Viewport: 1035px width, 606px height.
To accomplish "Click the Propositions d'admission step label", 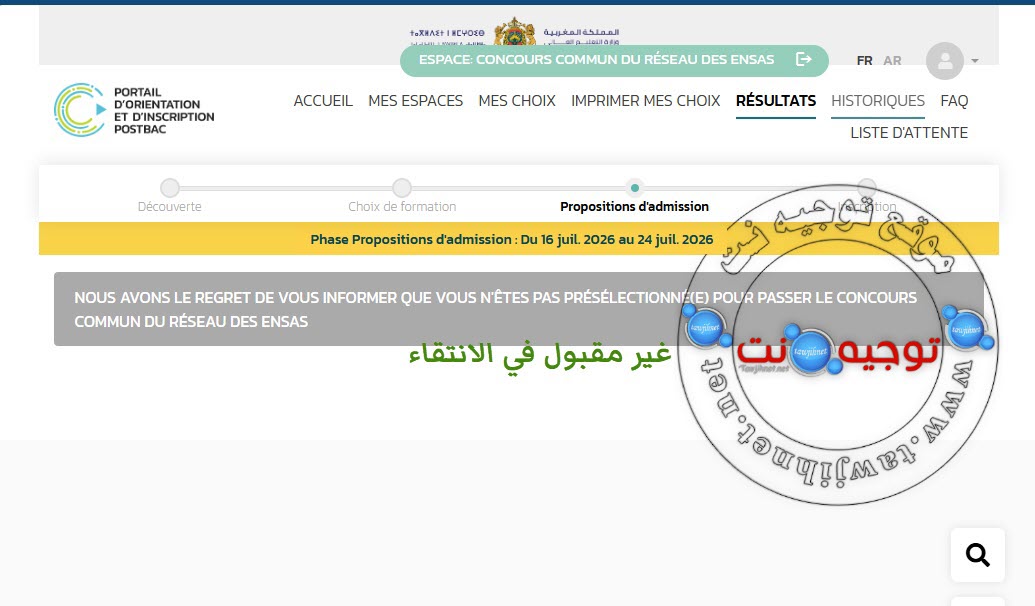I will tap(634, 207).
